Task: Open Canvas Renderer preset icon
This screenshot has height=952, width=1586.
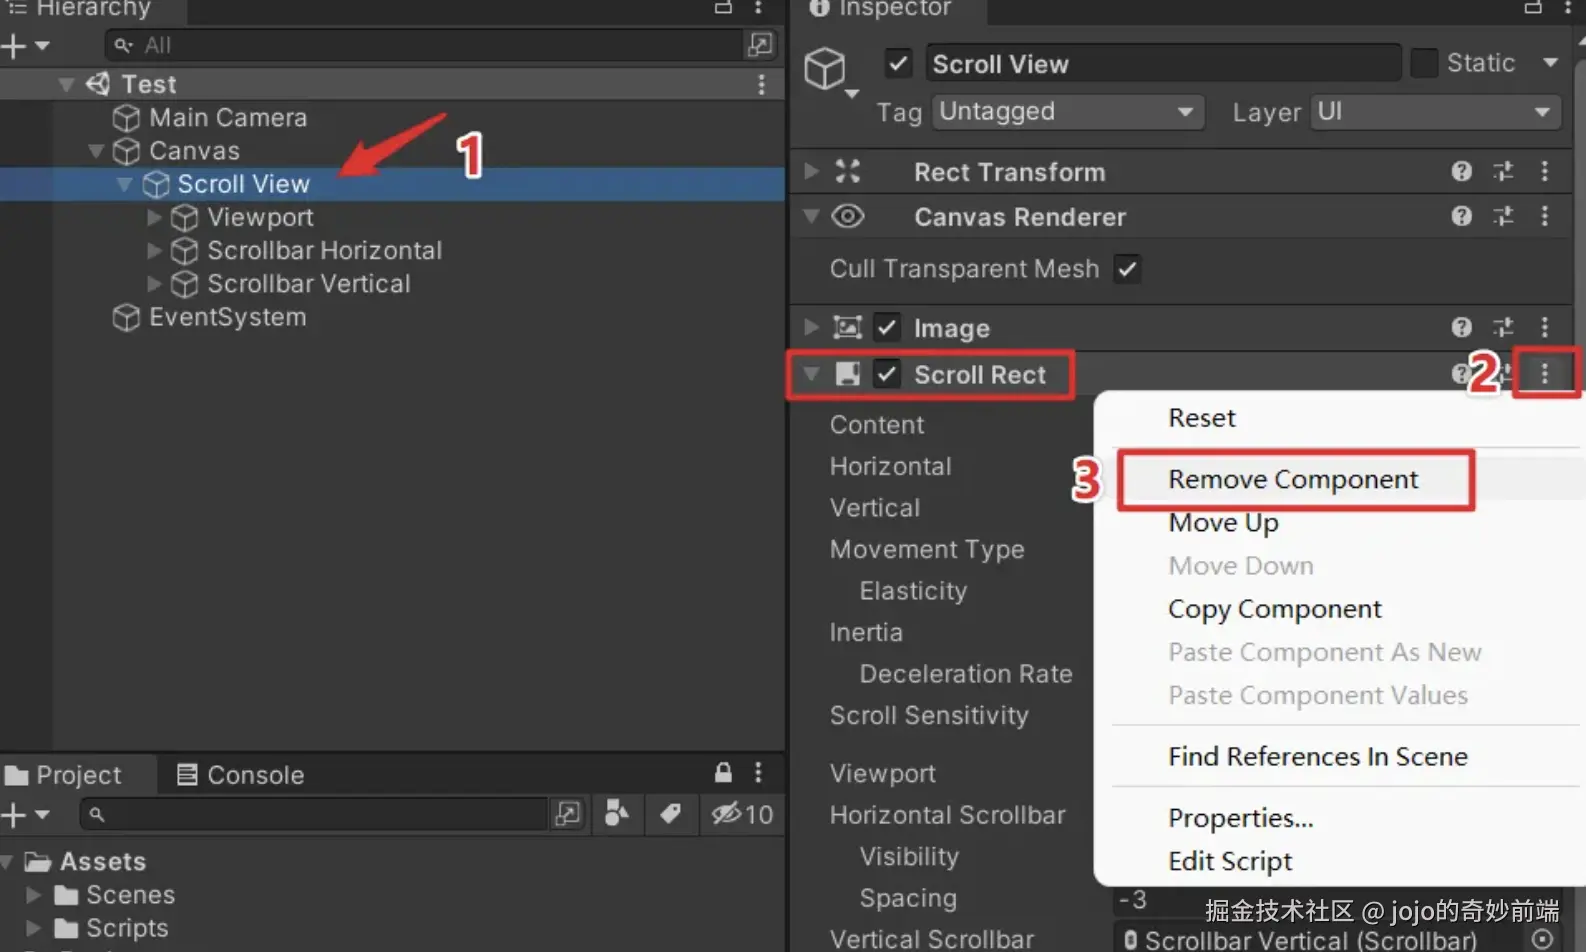Action: coord(1503,216)
